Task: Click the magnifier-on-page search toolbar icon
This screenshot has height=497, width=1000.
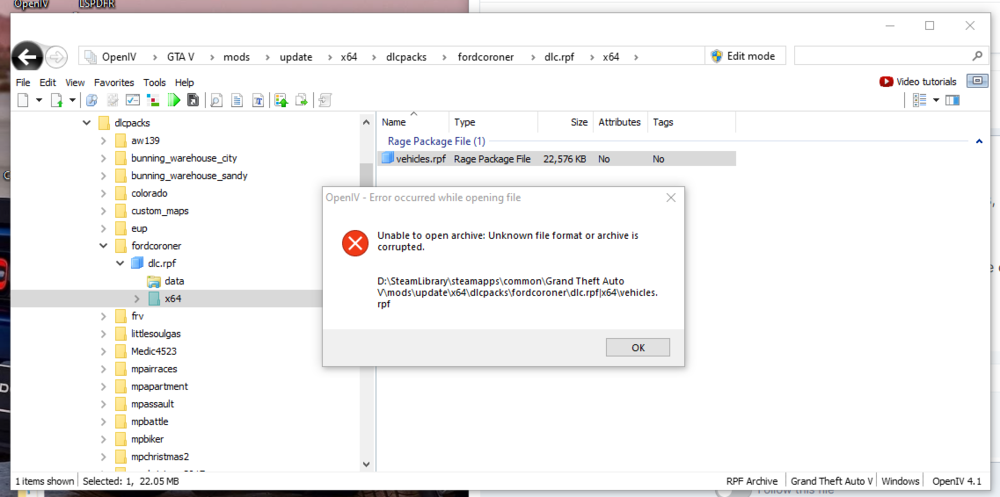Action: tap(216, 100)
